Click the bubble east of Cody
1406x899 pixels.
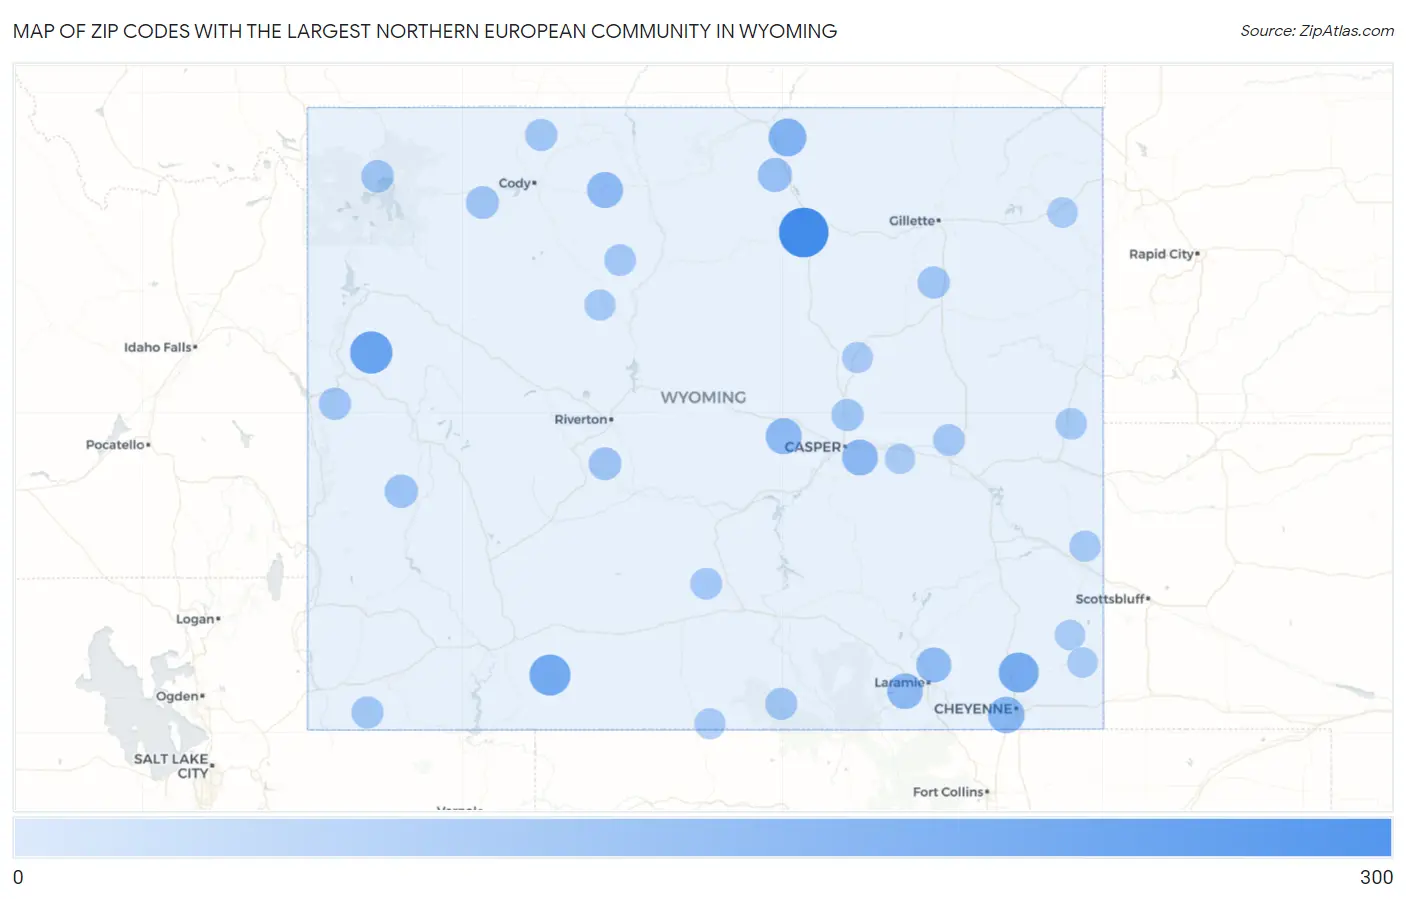[605, 189]
